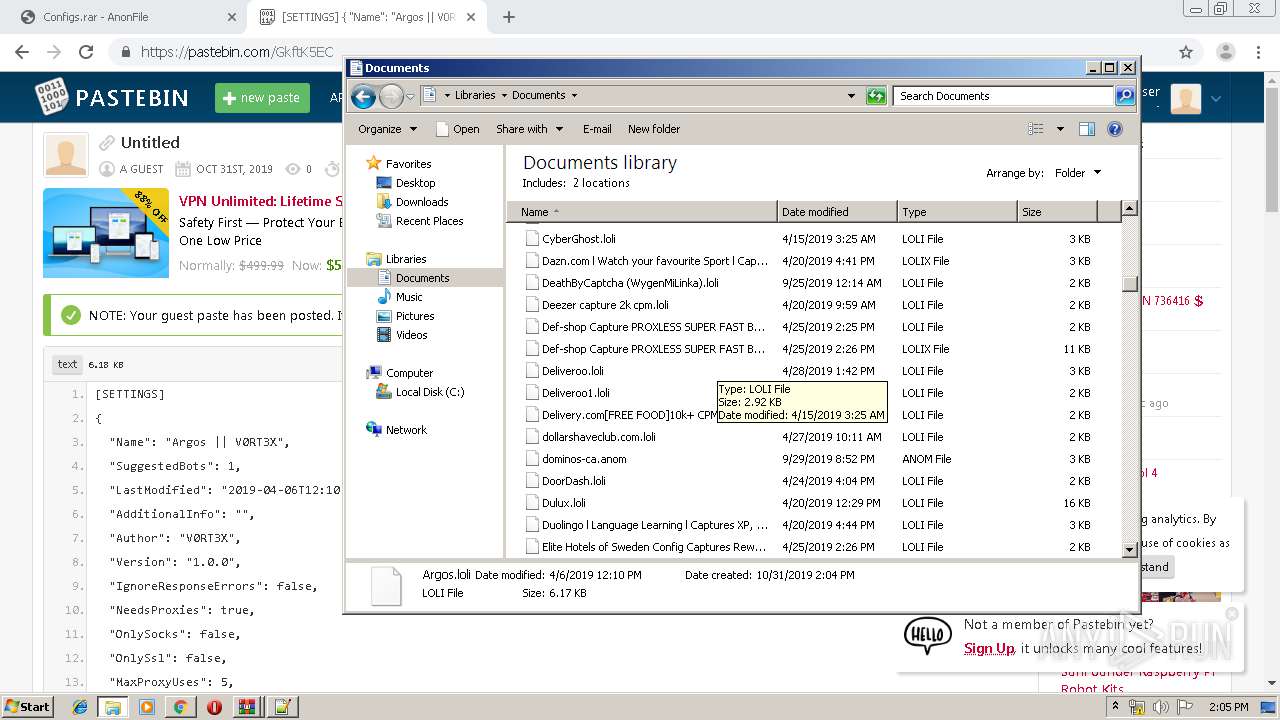The image size is (1280, 720).
Task: Open Favorites in navigation pane
Action: [x=408, y=164]
